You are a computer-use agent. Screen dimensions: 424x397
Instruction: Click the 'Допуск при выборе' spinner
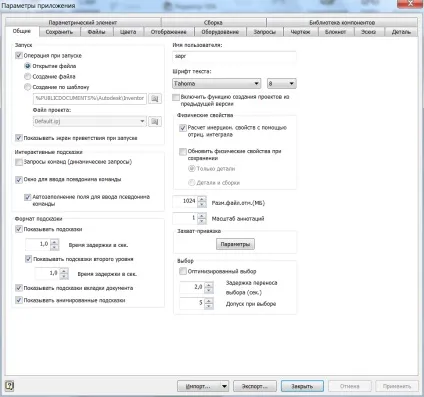[x=209, y=303]
